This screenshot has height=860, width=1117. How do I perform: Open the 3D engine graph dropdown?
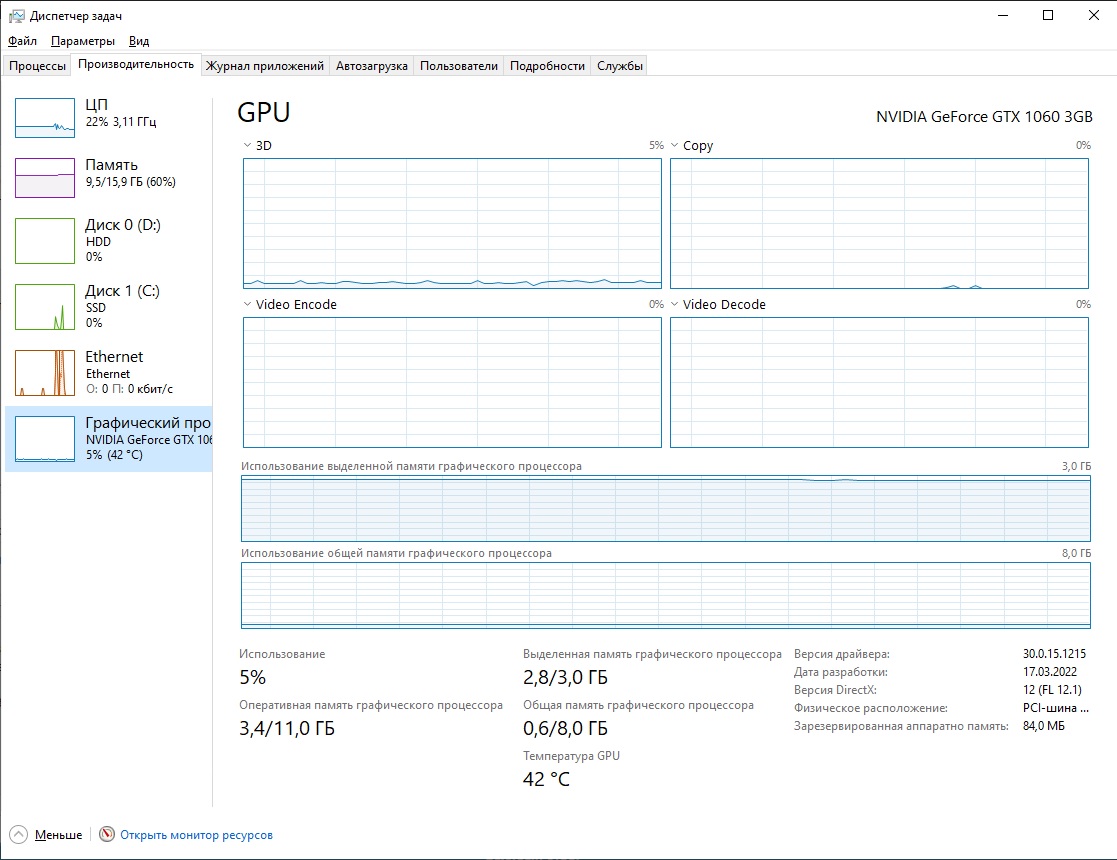point(248,146)
